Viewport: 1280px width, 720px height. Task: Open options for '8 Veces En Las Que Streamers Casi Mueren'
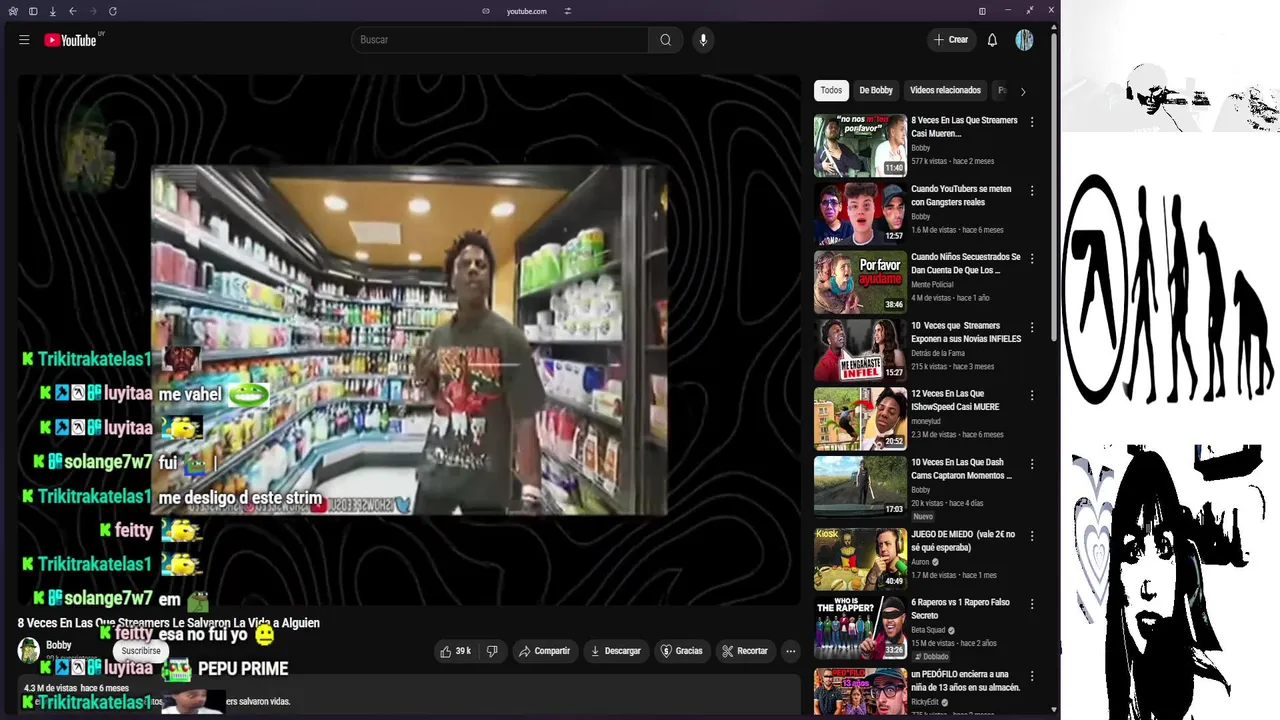[1032, 122]
